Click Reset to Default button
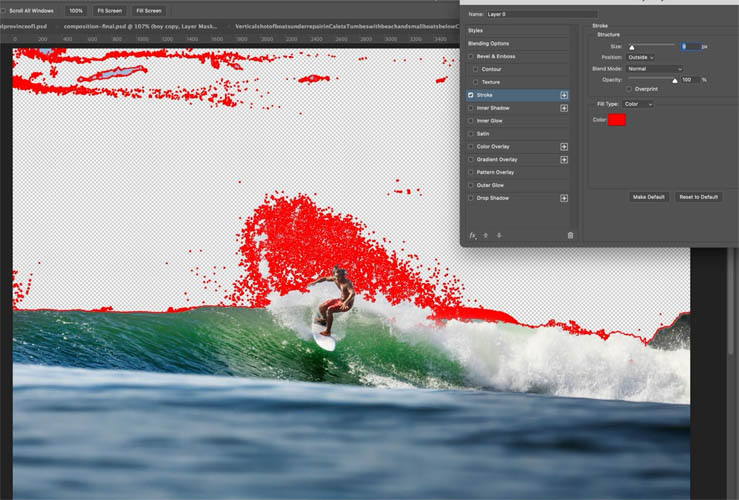The image size is (739, 500). pyautogui.click(x=698, y=197)
